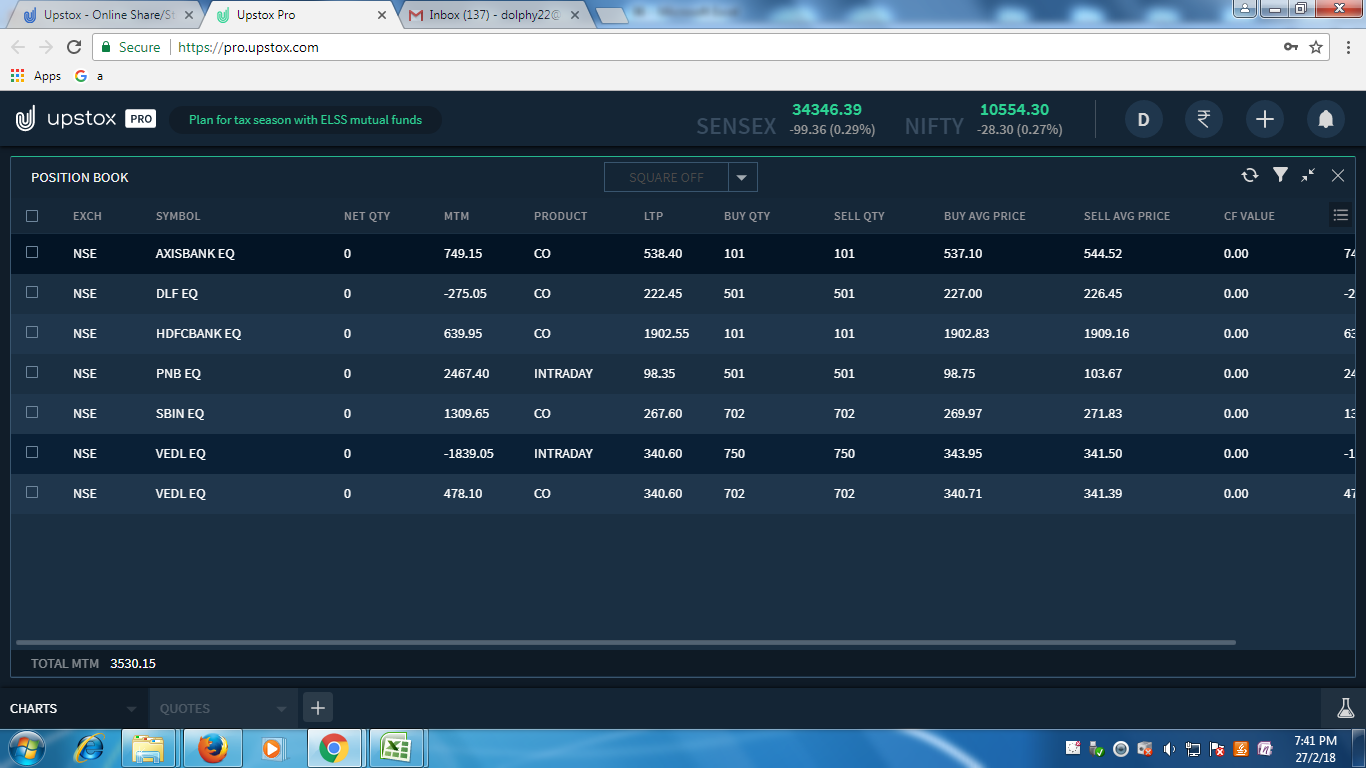
Task: Click PNB EQ symbol cell
Action: point(178,373)
